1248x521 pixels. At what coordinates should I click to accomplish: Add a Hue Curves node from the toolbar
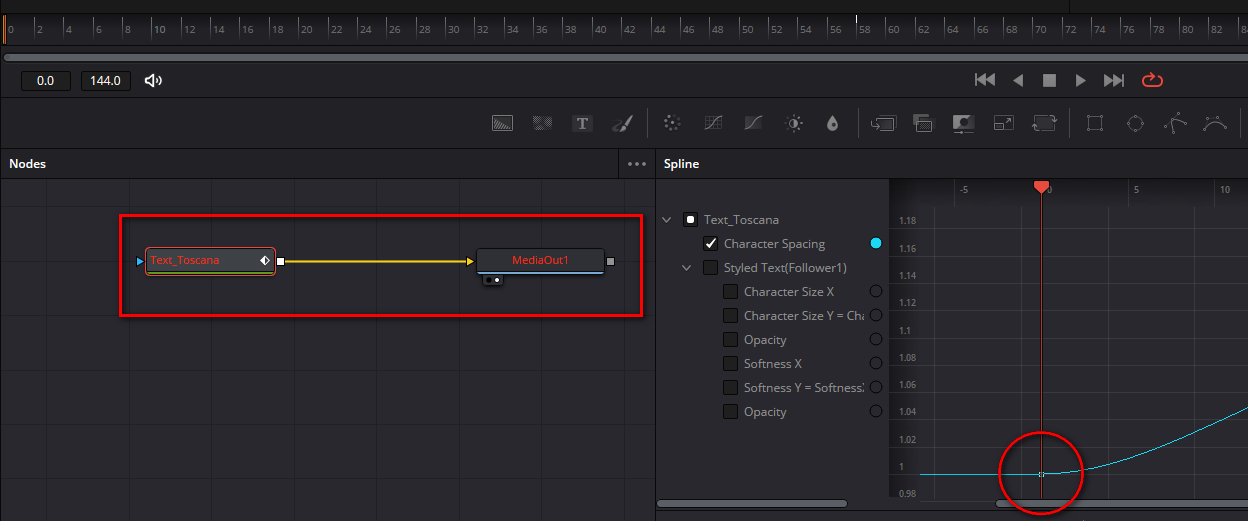pyautogui.click(x=753, y=123)
